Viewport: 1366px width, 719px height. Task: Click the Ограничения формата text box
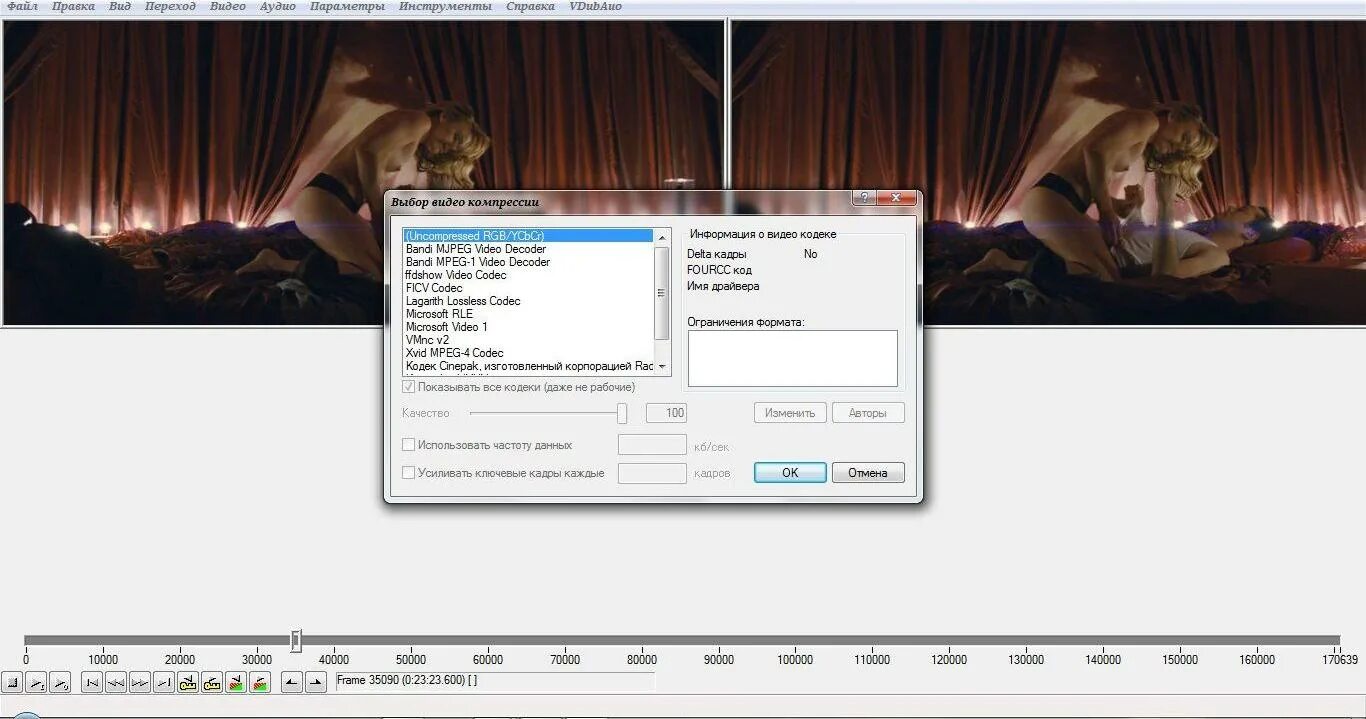(792, 358)
